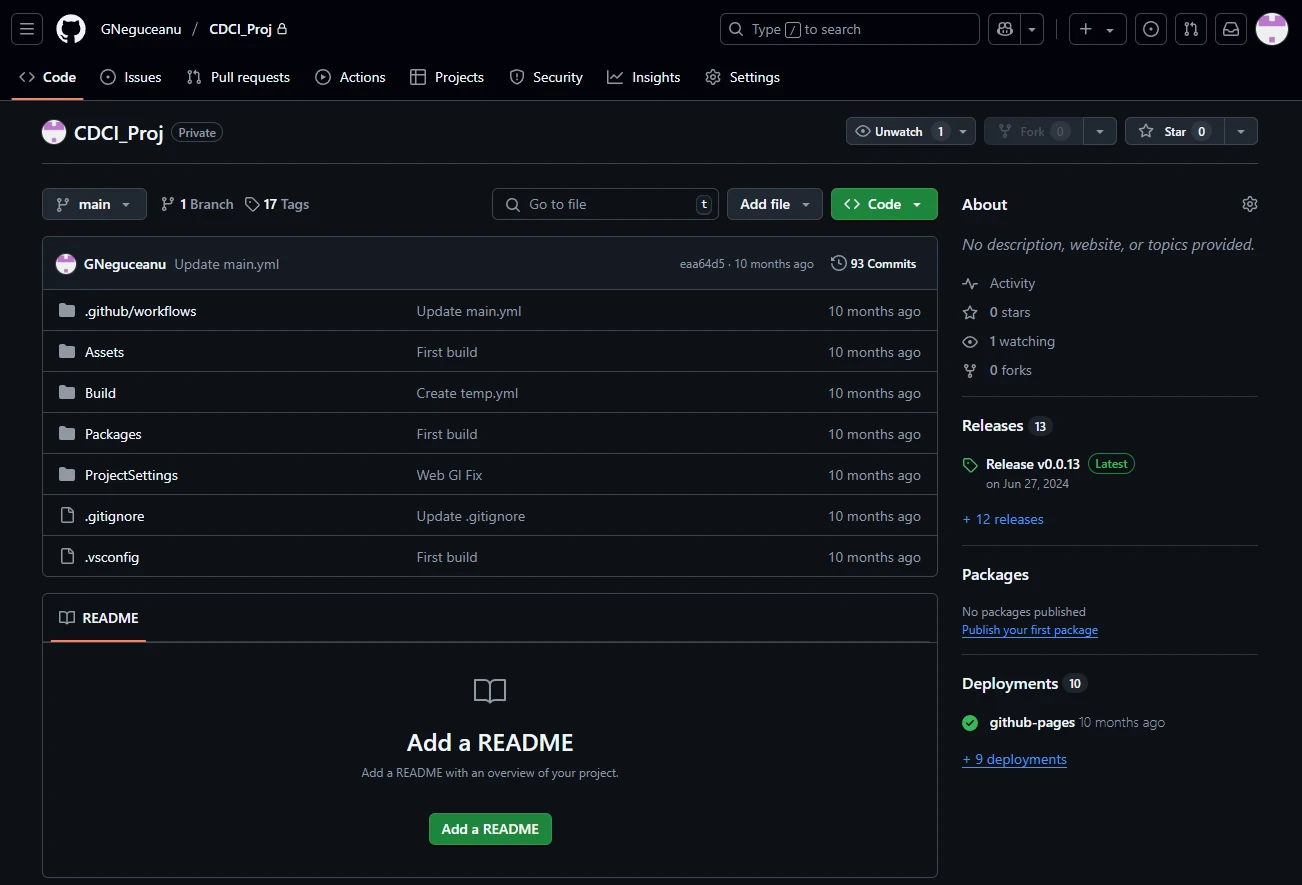
Task: Click the Activity pulse icon
Action: (x=969, y=283)
